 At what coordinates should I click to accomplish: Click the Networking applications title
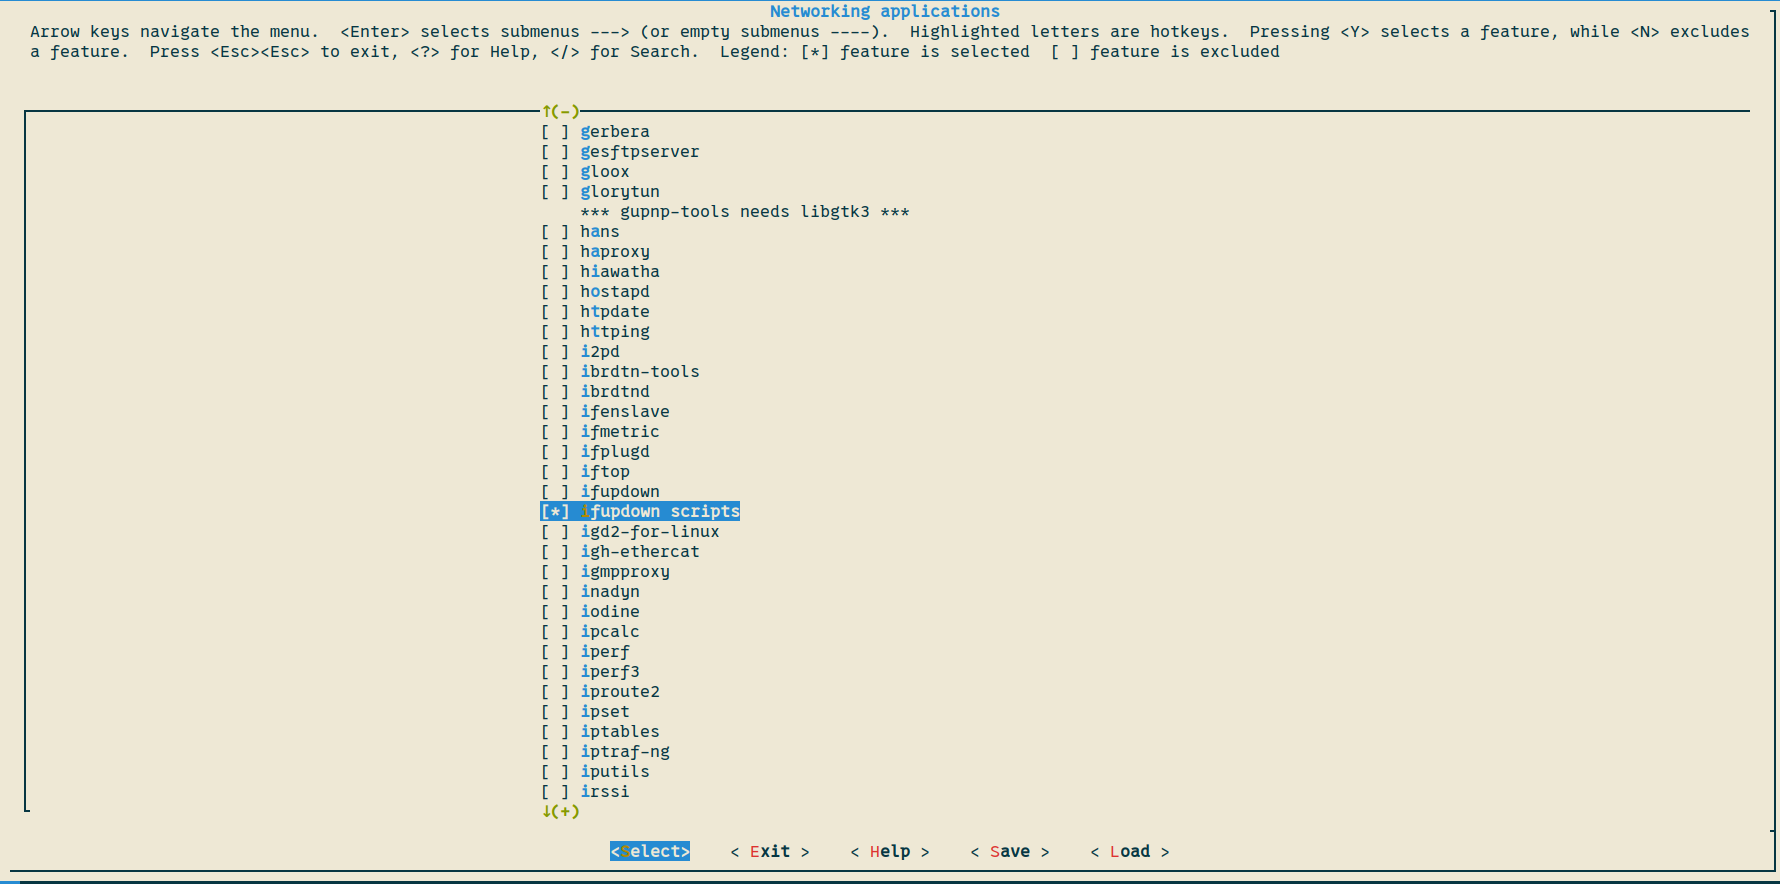[885, 11]
